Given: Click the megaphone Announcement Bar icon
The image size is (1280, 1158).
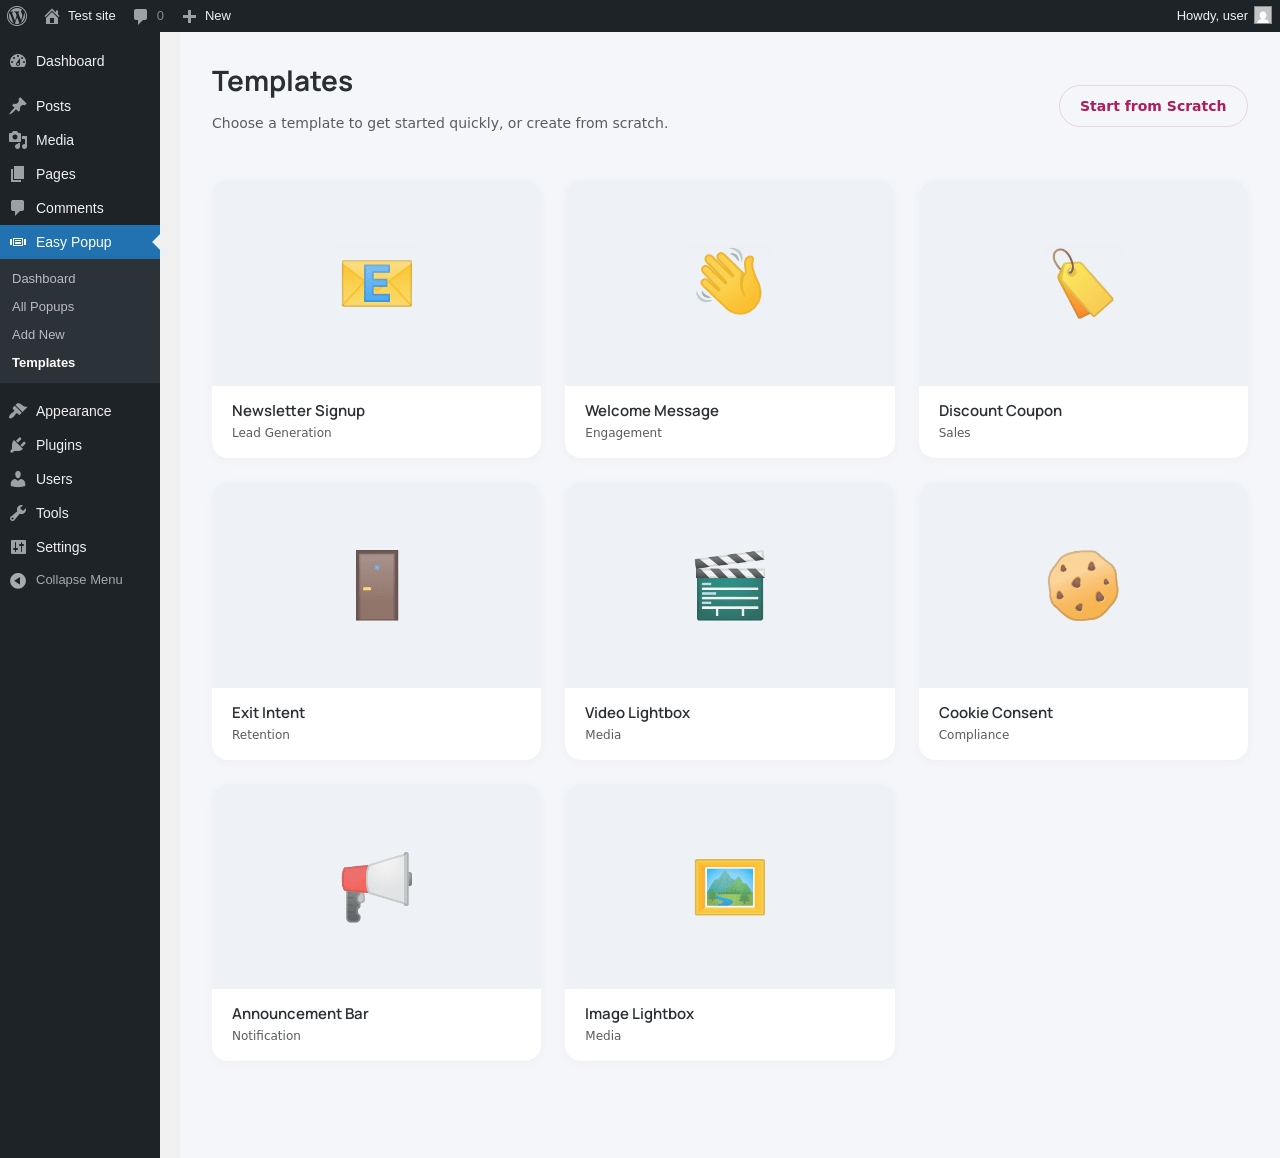Looking at the screenshot, I should tap(377, 886).
